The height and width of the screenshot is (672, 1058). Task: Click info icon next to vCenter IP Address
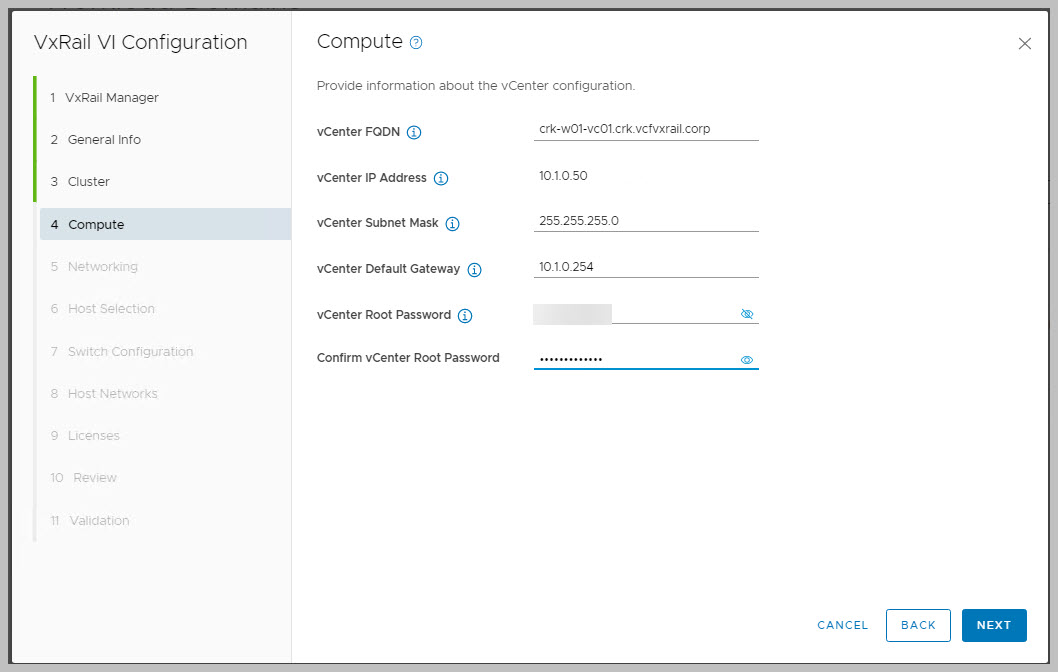441,179
